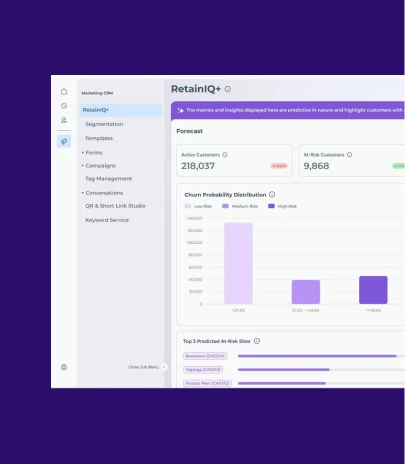The height and width of the screenshot is (464, 405).
Task: Click the tall Low Risk chart bar
Action: [238, 263]
